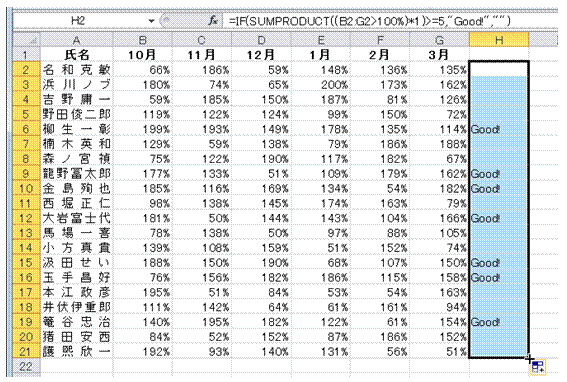
Task: Select the Good! cell in row 6
Action: coord(499,129)
